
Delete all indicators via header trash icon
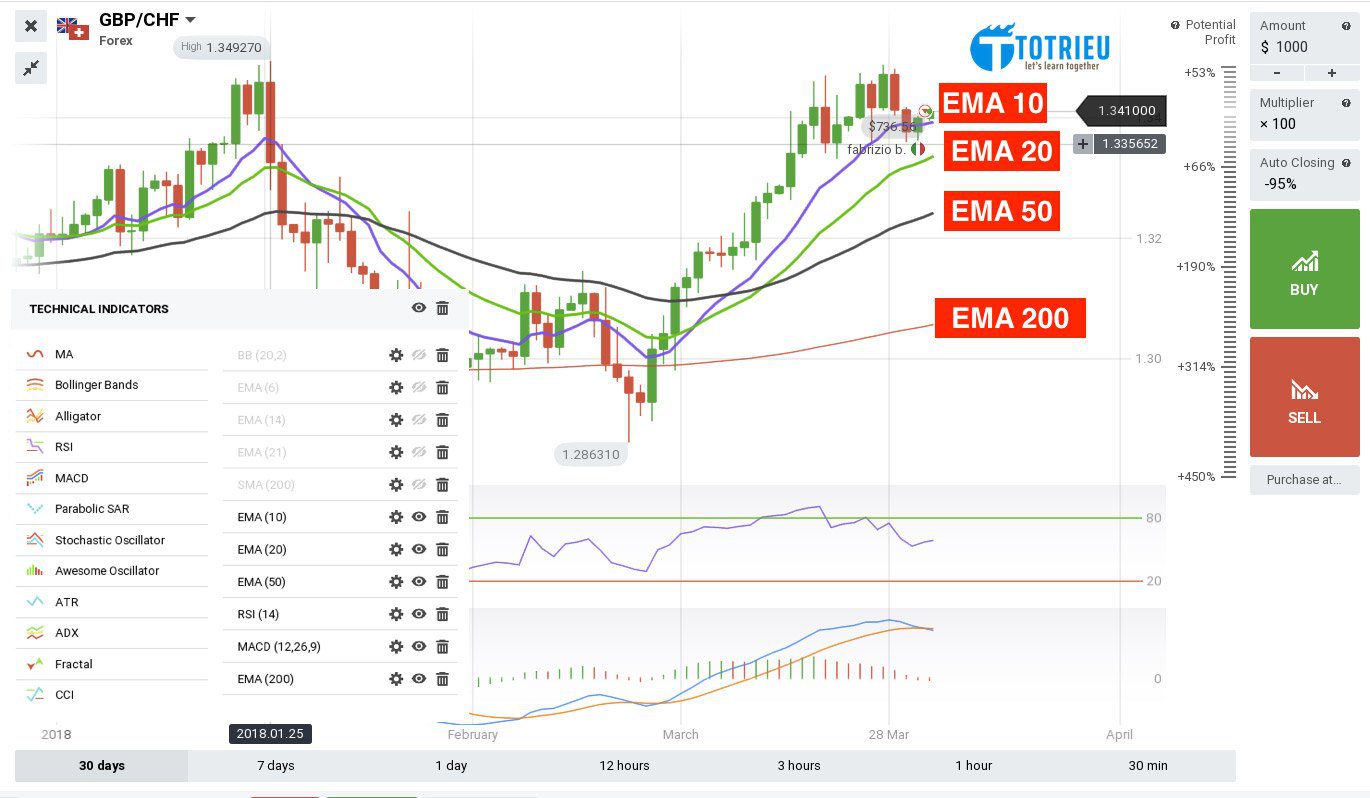tap(442, 308)
